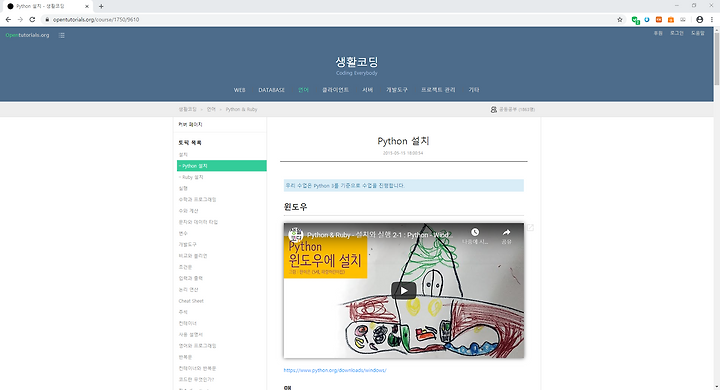Image resolution: width=720 pixels, height=390 pixels.
Task: Open the 클라이언트 menu category
Action: pos(335,90)
